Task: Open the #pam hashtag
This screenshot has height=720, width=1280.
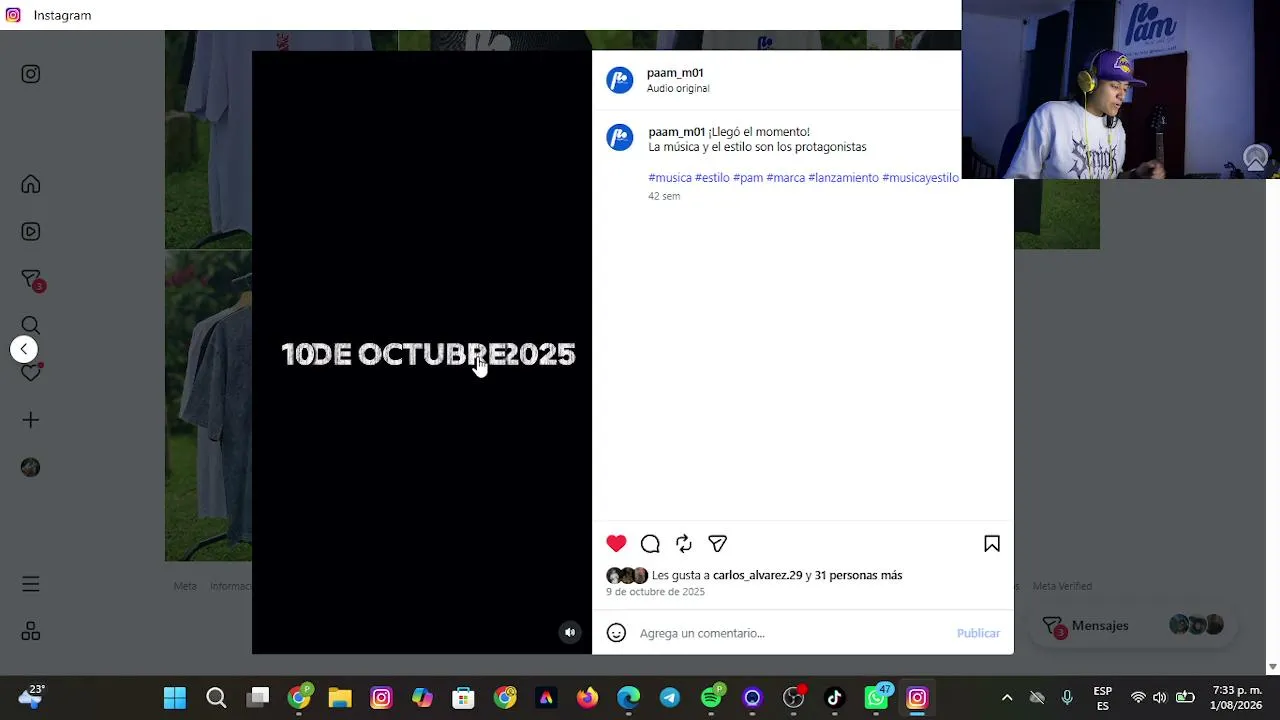Action: point(748,178)
